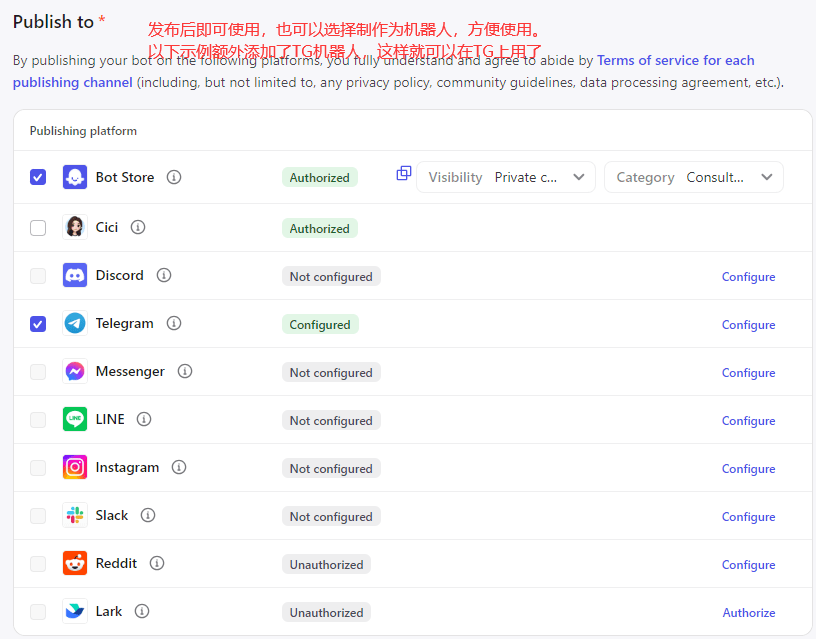Click the Cici avatar icon
Screen dimensions: 816x639
pos(75,227)
